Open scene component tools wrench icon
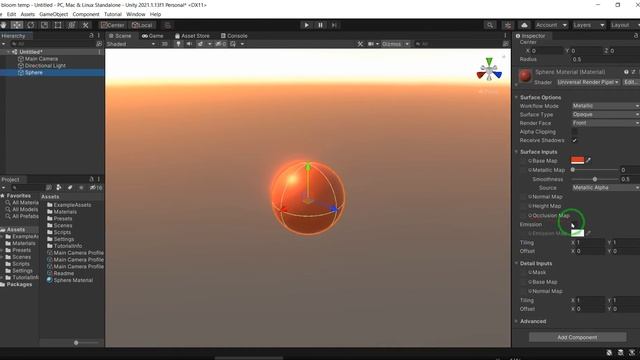This screenshot has height=360, width=640. pyautogui.click(x=360, y=44)
